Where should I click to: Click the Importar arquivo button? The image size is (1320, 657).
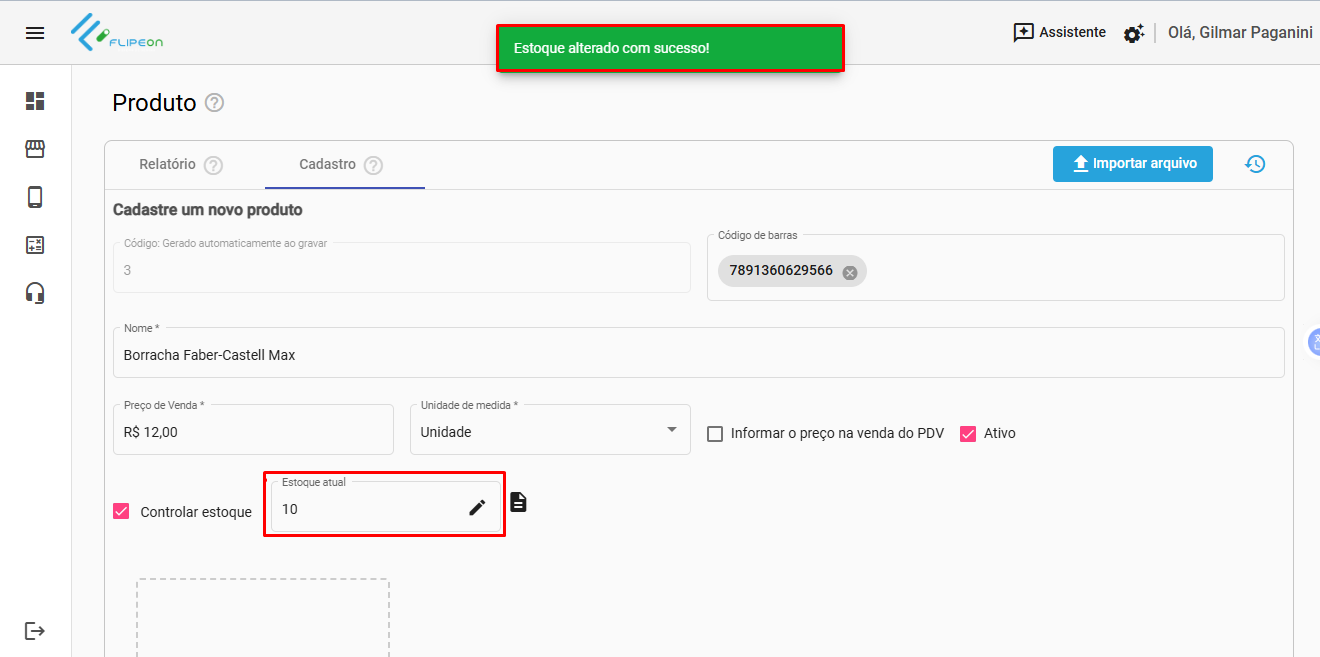click(1132, 164)
